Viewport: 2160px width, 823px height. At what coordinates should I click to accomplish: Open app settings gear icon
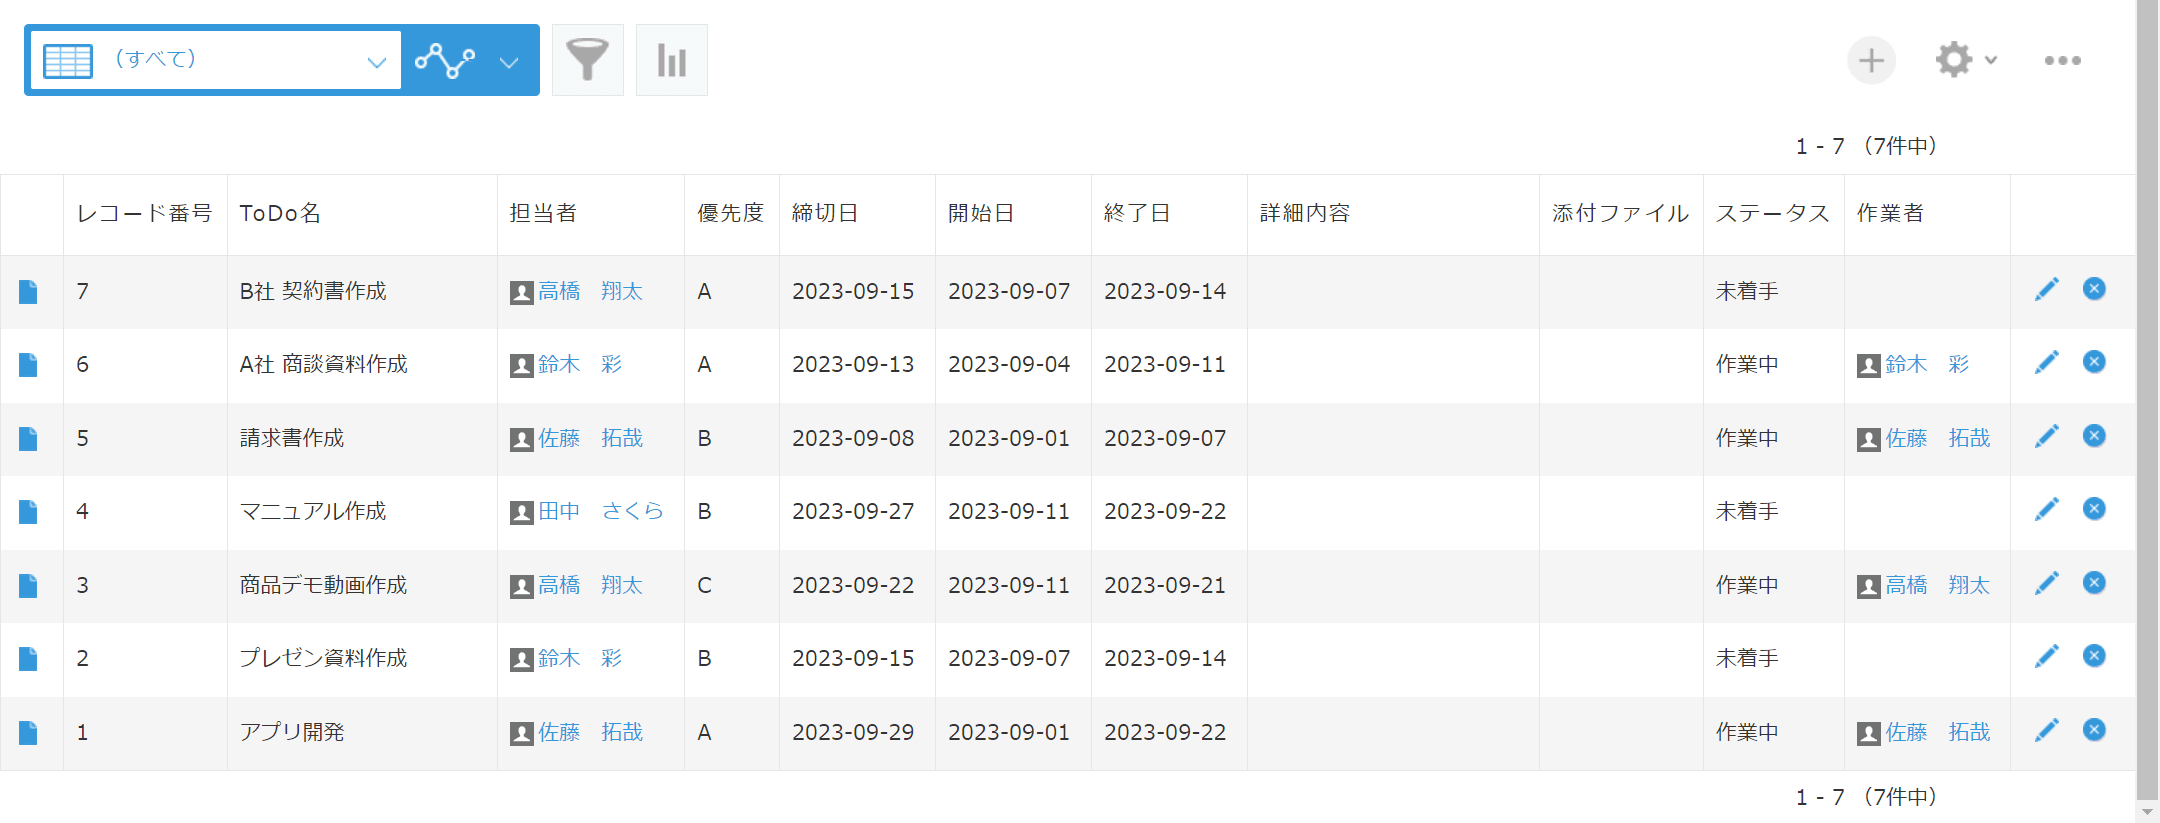1953,60
